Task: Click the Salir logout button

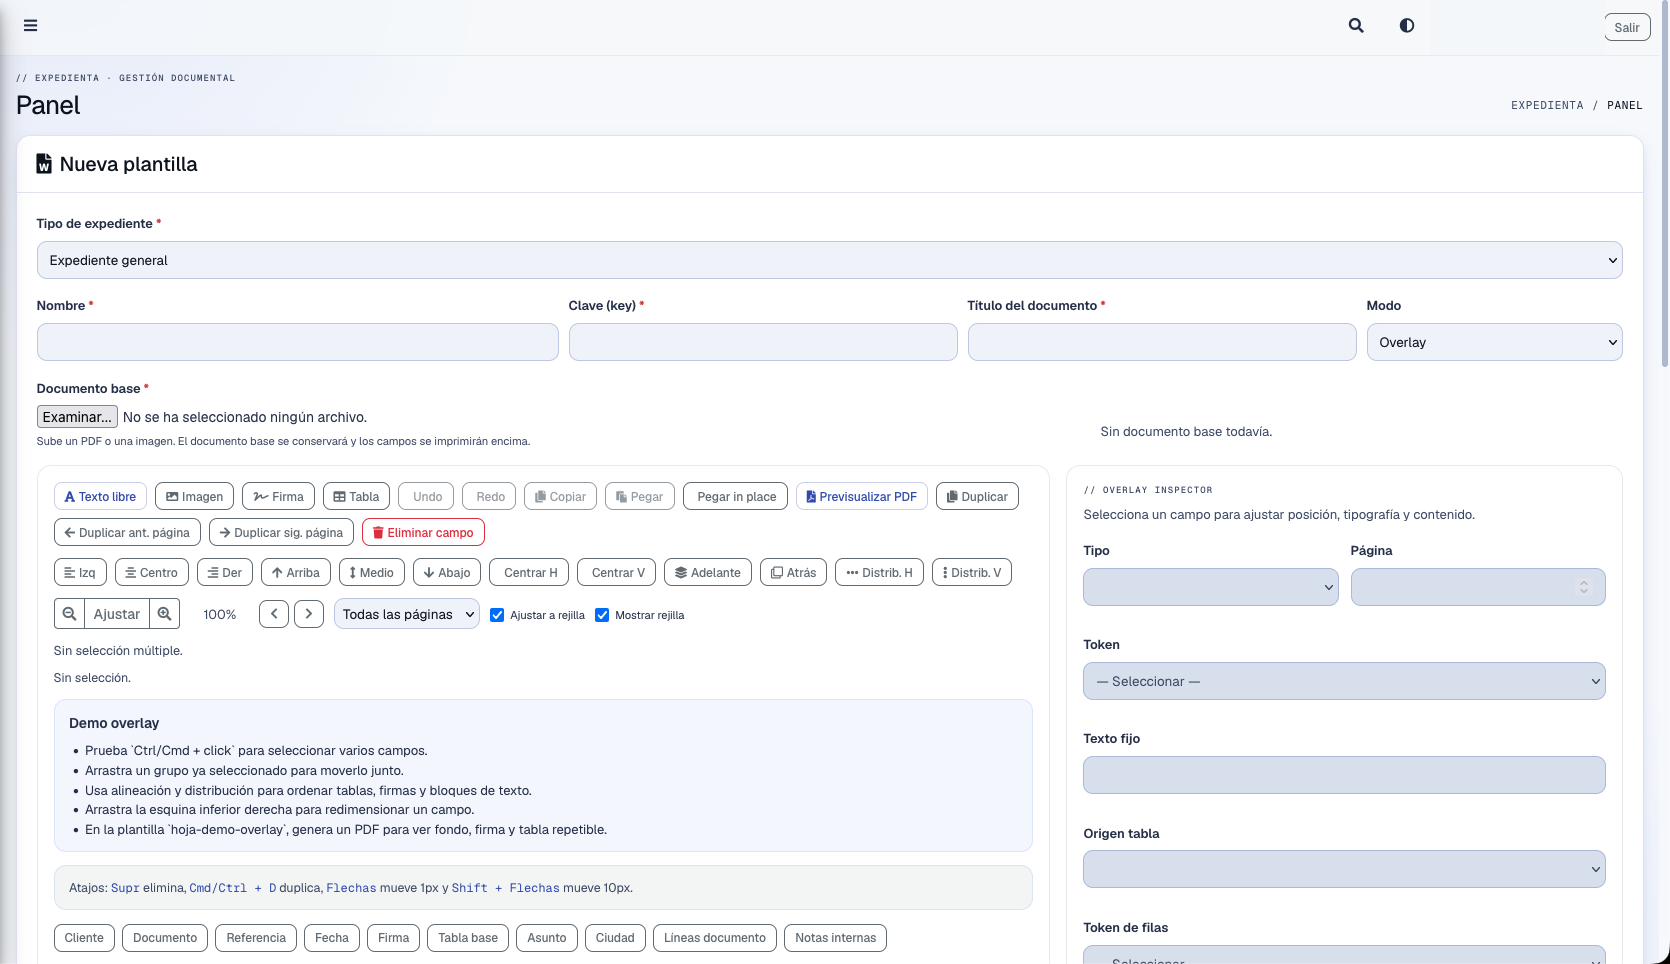Action: (1627, 27)
